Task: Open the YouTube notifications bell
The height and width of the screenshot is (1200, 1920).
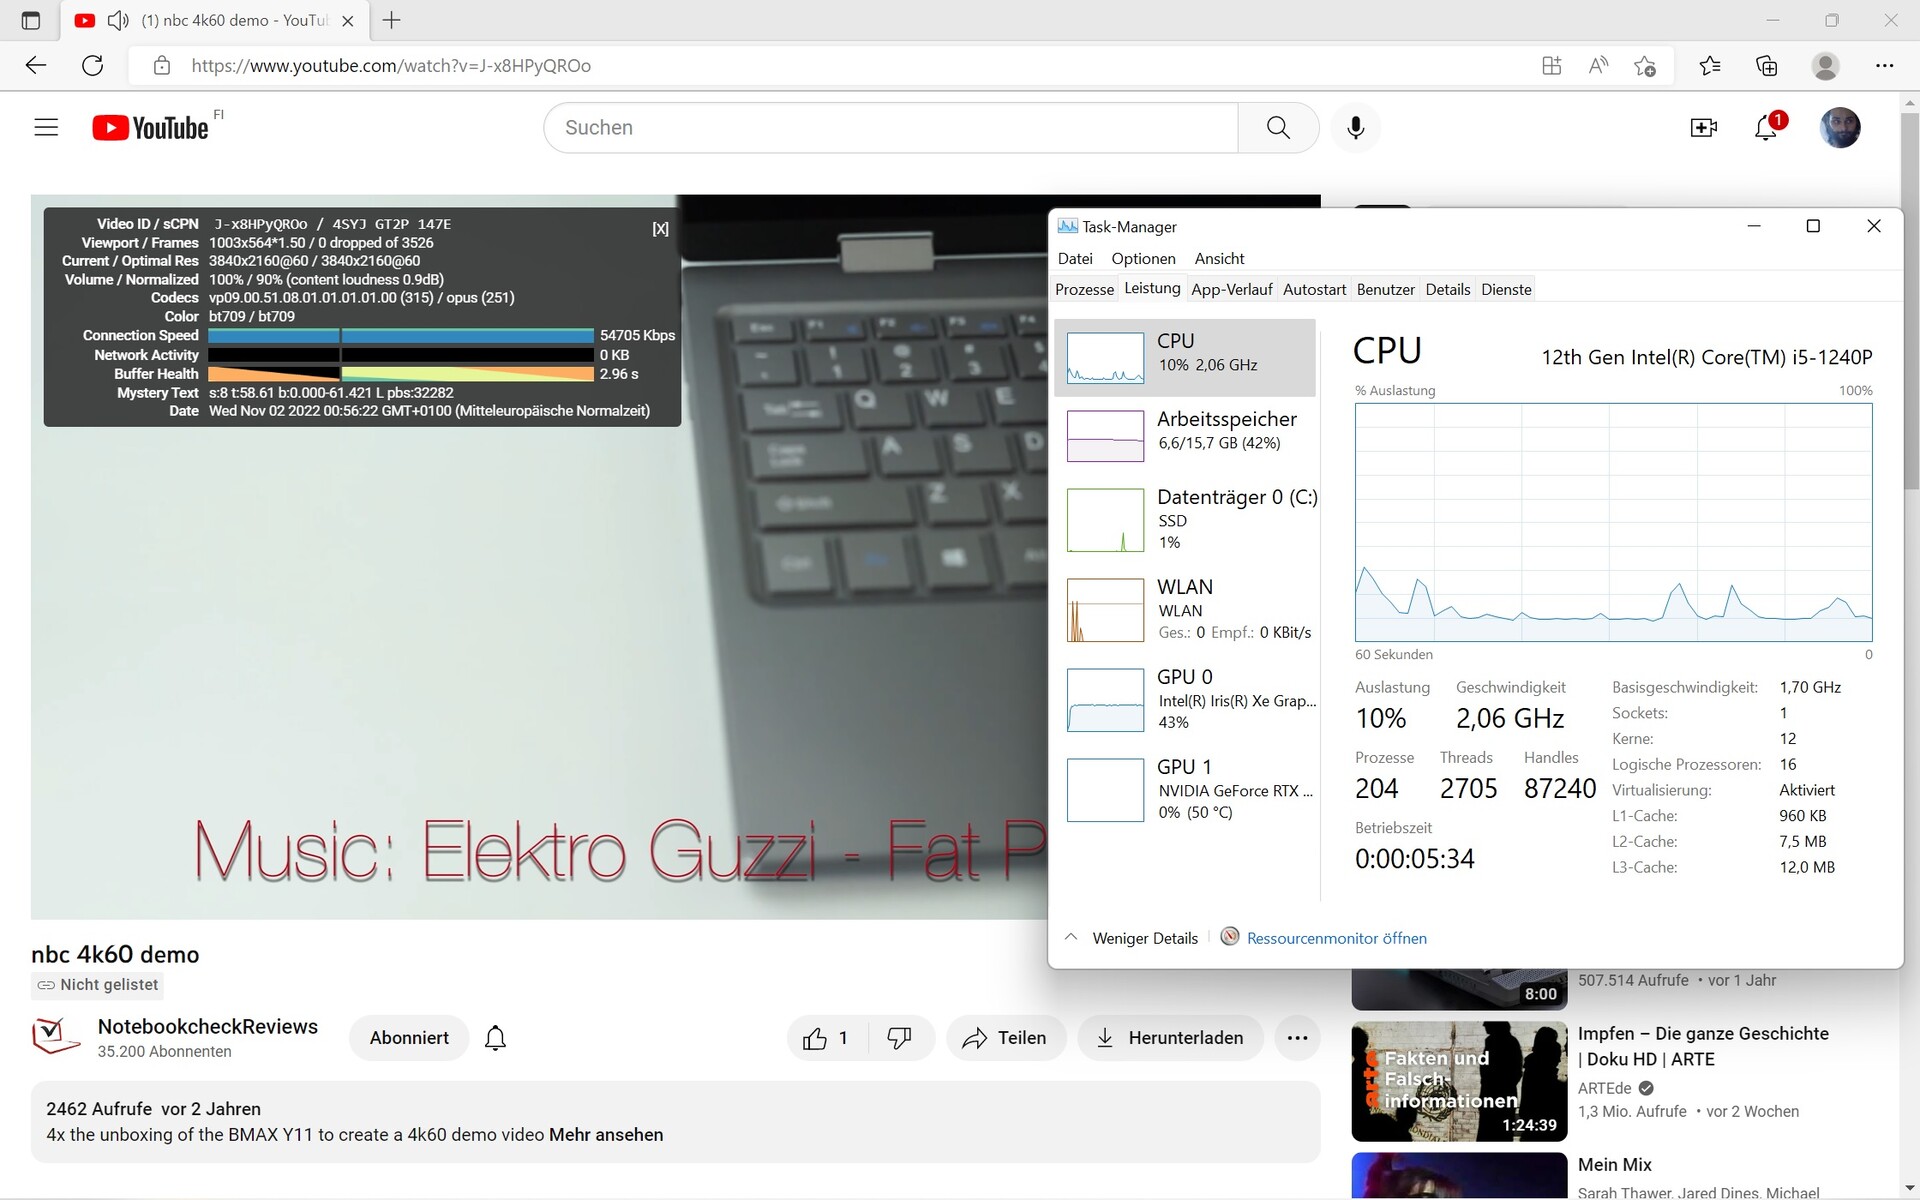Action: click(x=1766, y=127)
